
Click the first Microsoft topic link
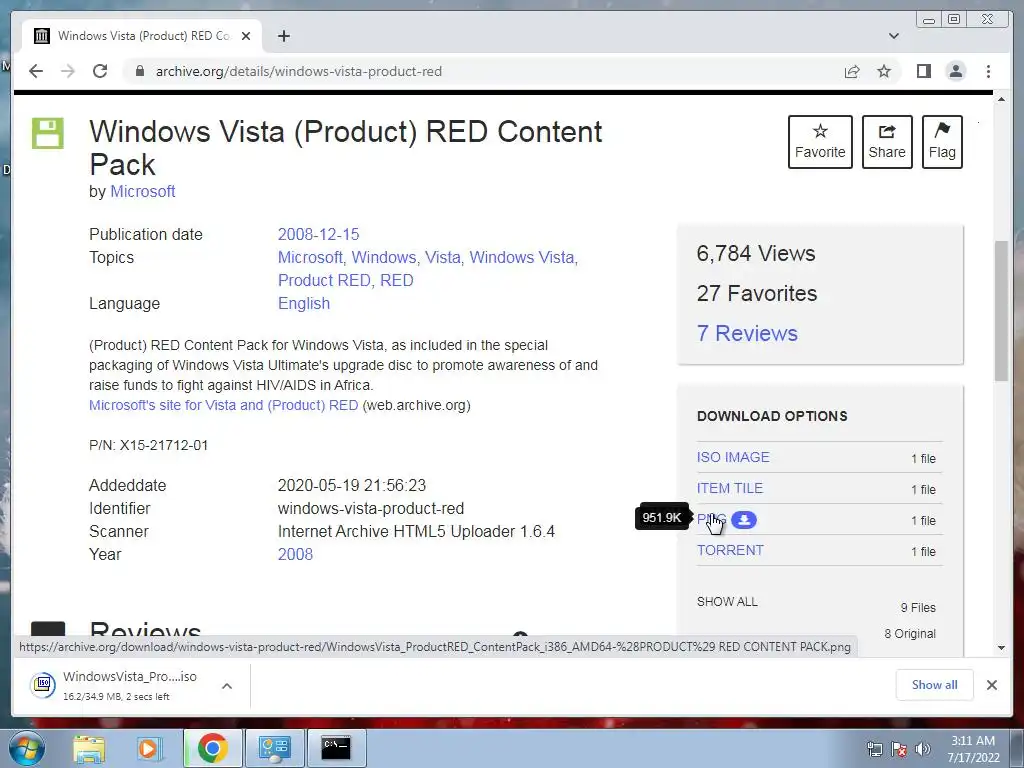click(x=312, y=257)
